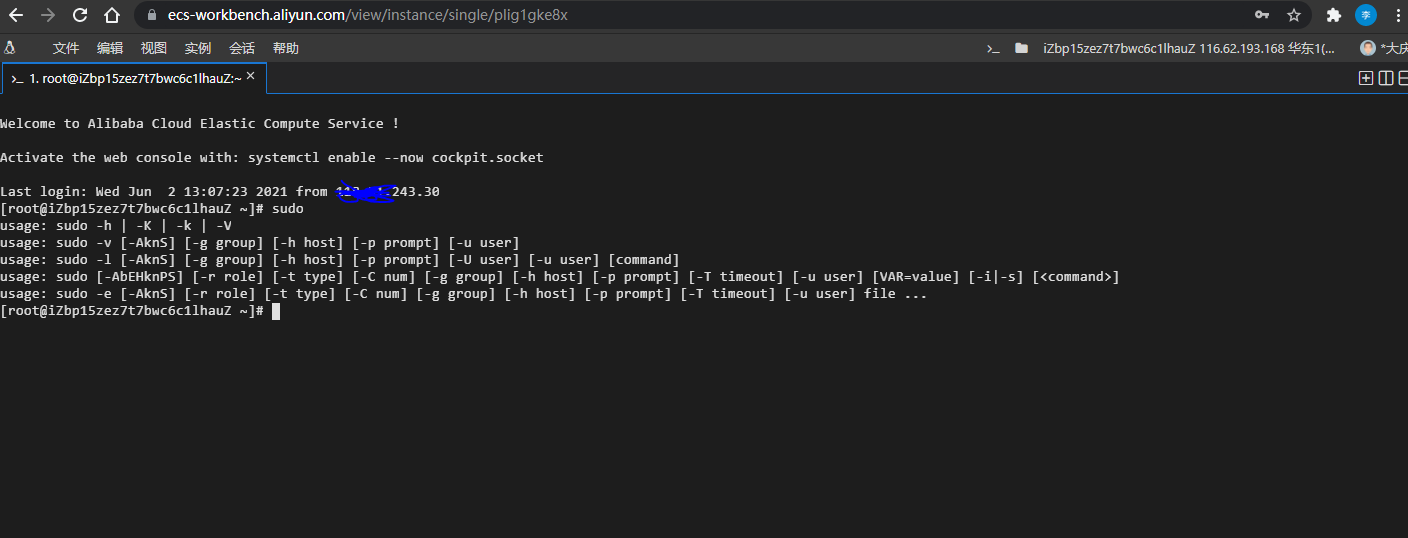Click the terminal prompt icon beside folder icon
The image size is (1408, 538).
tap(993, 48)
